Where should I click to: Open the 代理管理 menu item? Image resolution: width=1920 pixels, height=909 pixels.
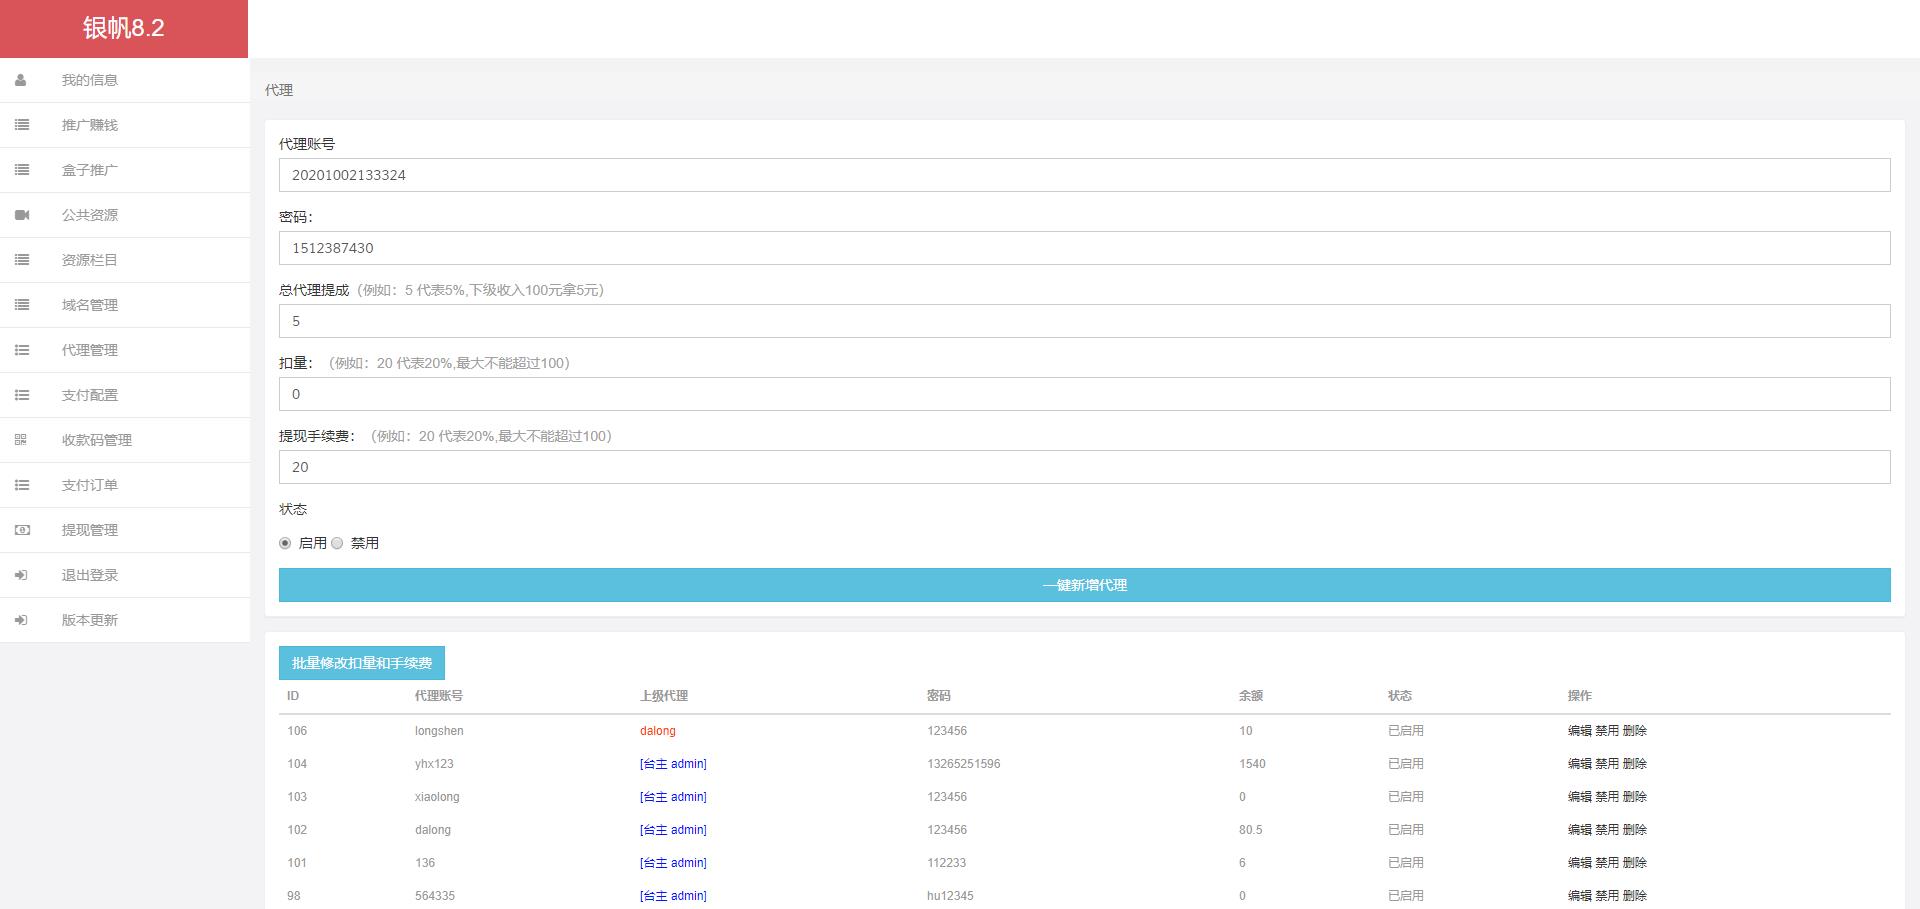click(90, 350)
